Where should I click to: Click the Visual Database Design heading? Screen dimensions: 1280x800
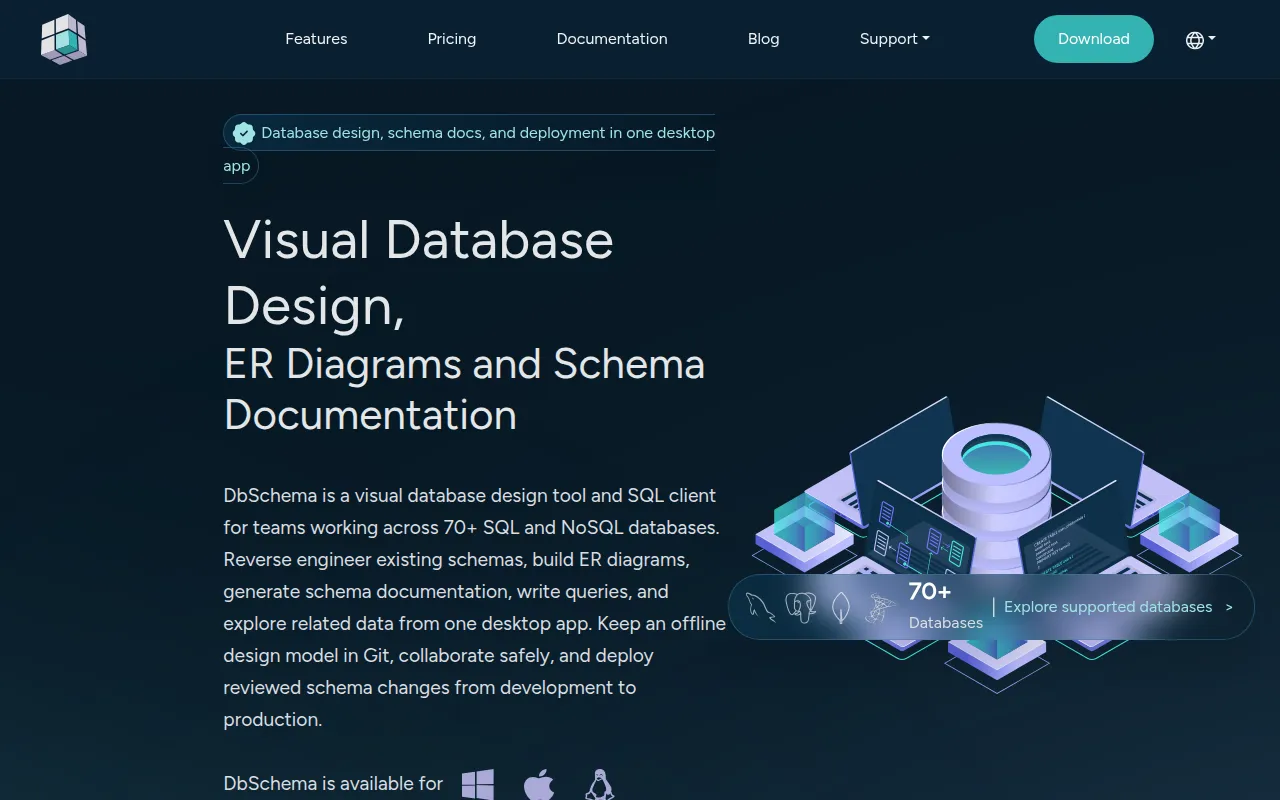point(419,272)
